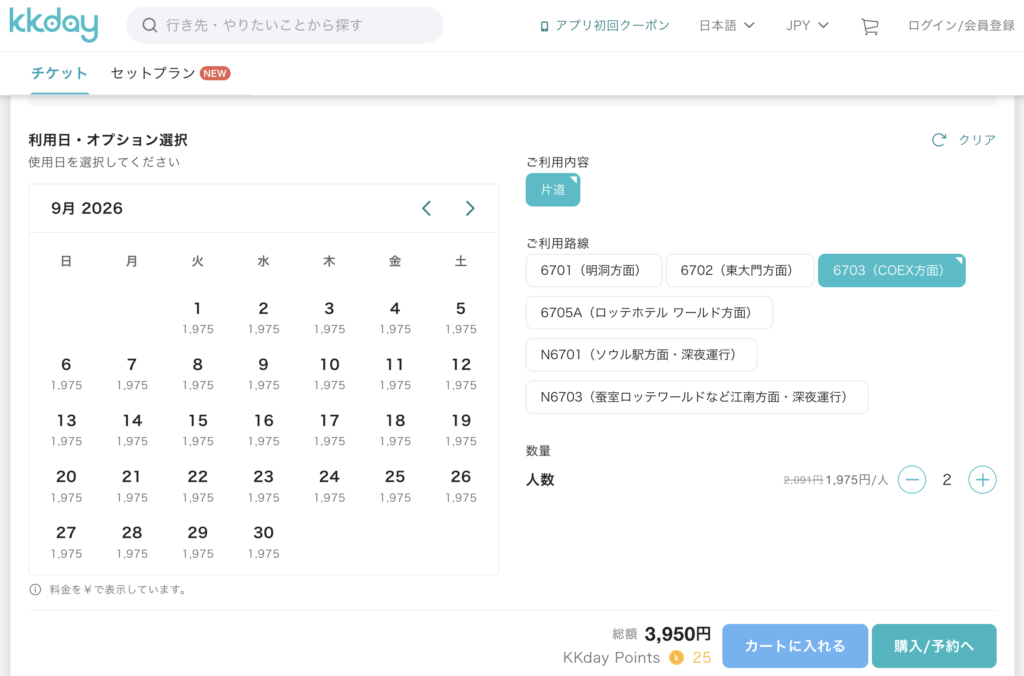1024x676 pixels.
Task: Go to next month arrow
Action: (x=470, y=208)
